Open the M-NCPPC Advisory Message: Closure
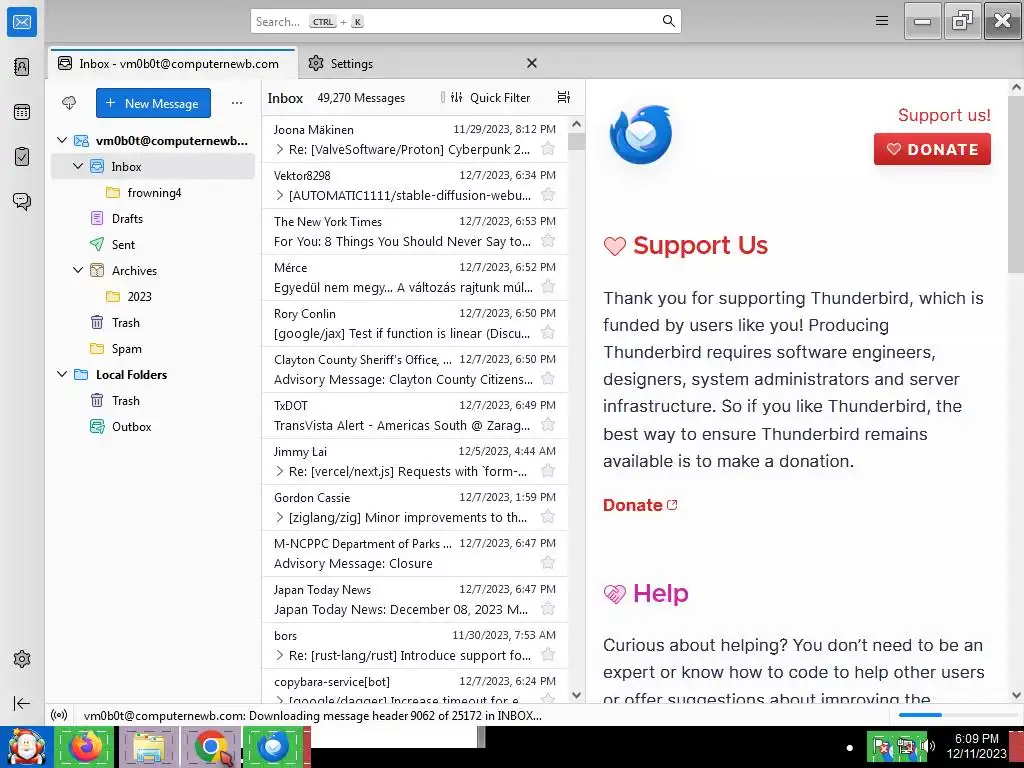 pyautogui.click(x=415, y=553)
